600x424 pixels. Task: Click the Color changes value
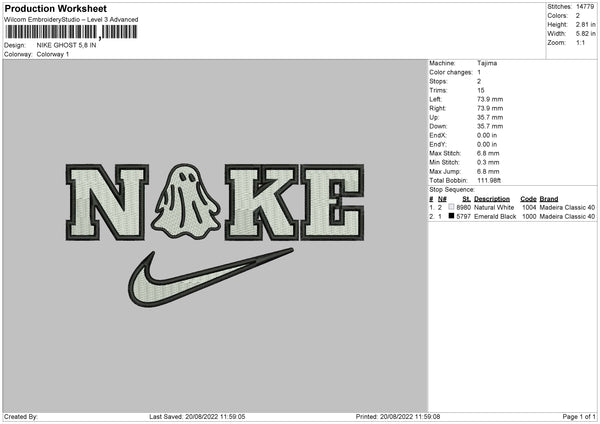(479, 72)
